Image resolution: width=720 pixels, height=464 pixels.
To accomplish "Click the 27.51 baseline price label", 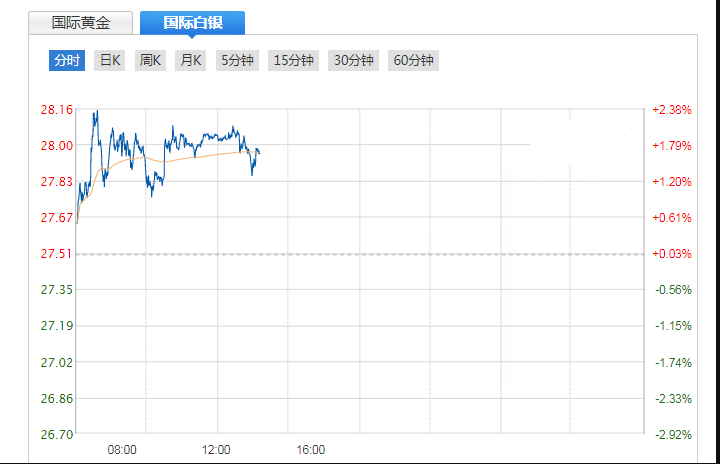I will [56, 254].
